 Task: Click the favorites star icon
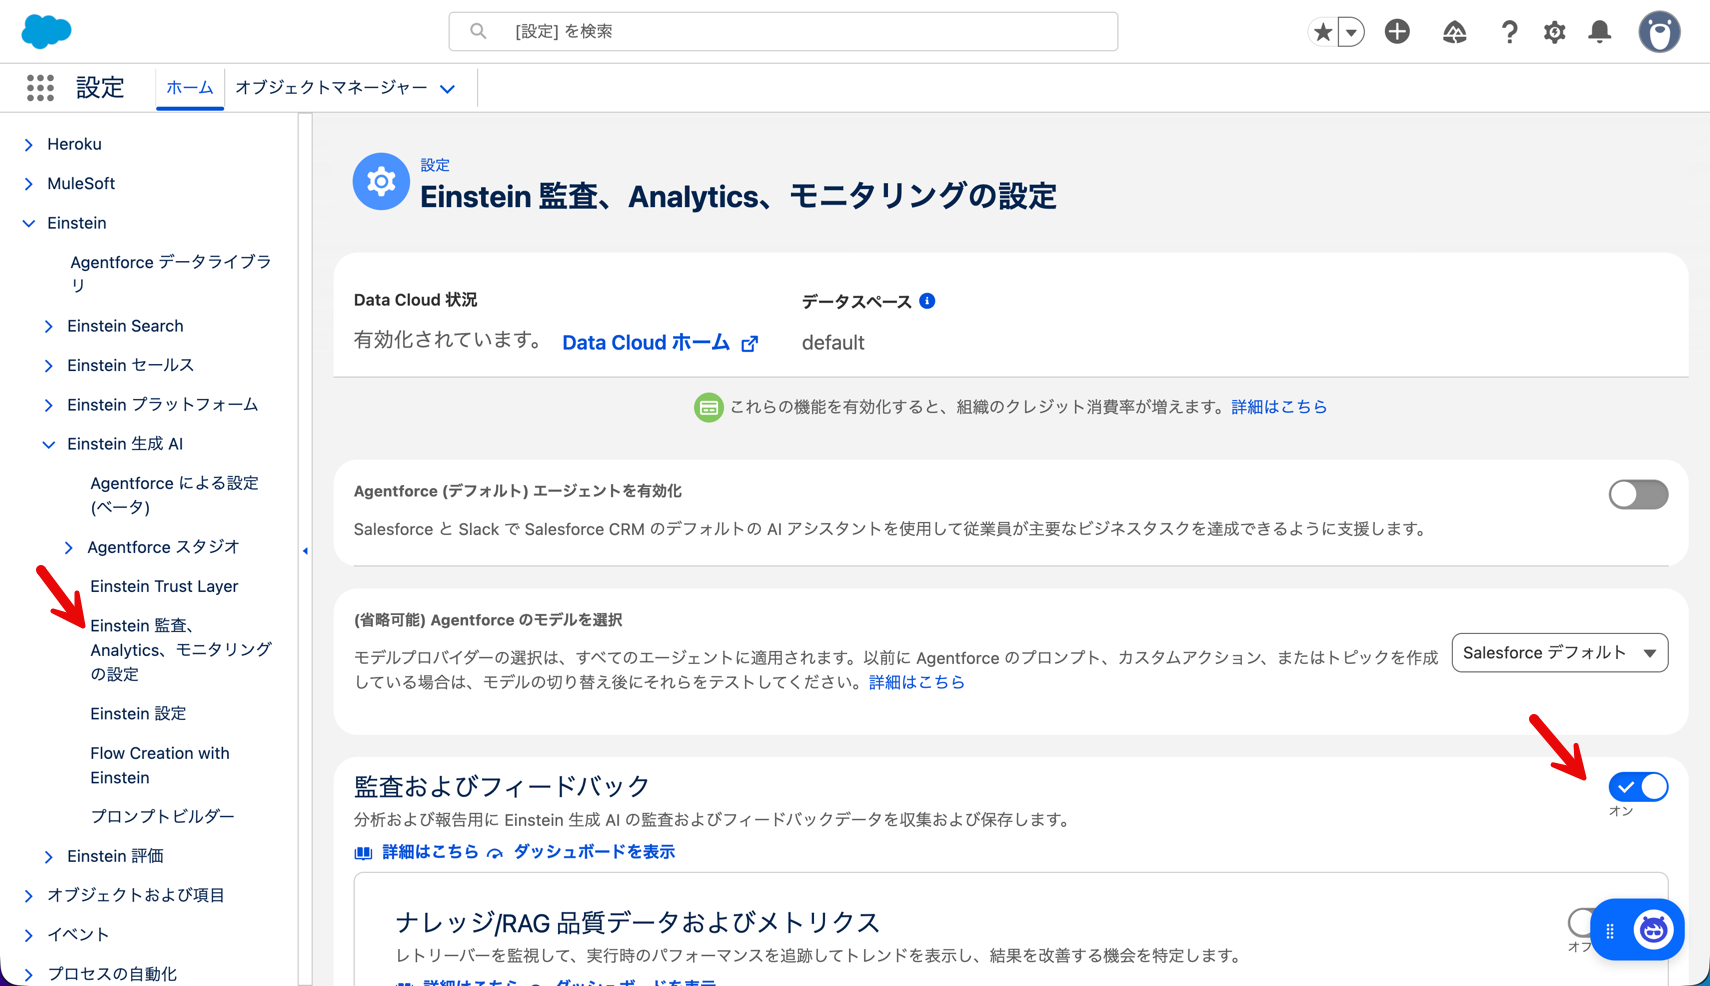click(x=1323, y=32)
